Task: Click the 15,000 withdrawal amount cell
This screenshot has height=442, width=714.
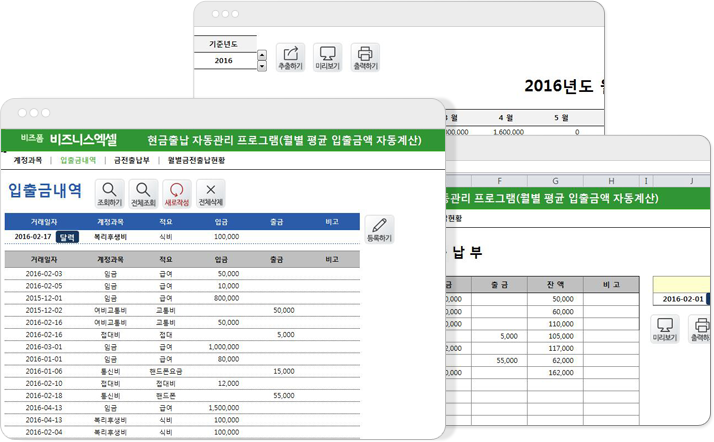Action: [x=284, y=371]
